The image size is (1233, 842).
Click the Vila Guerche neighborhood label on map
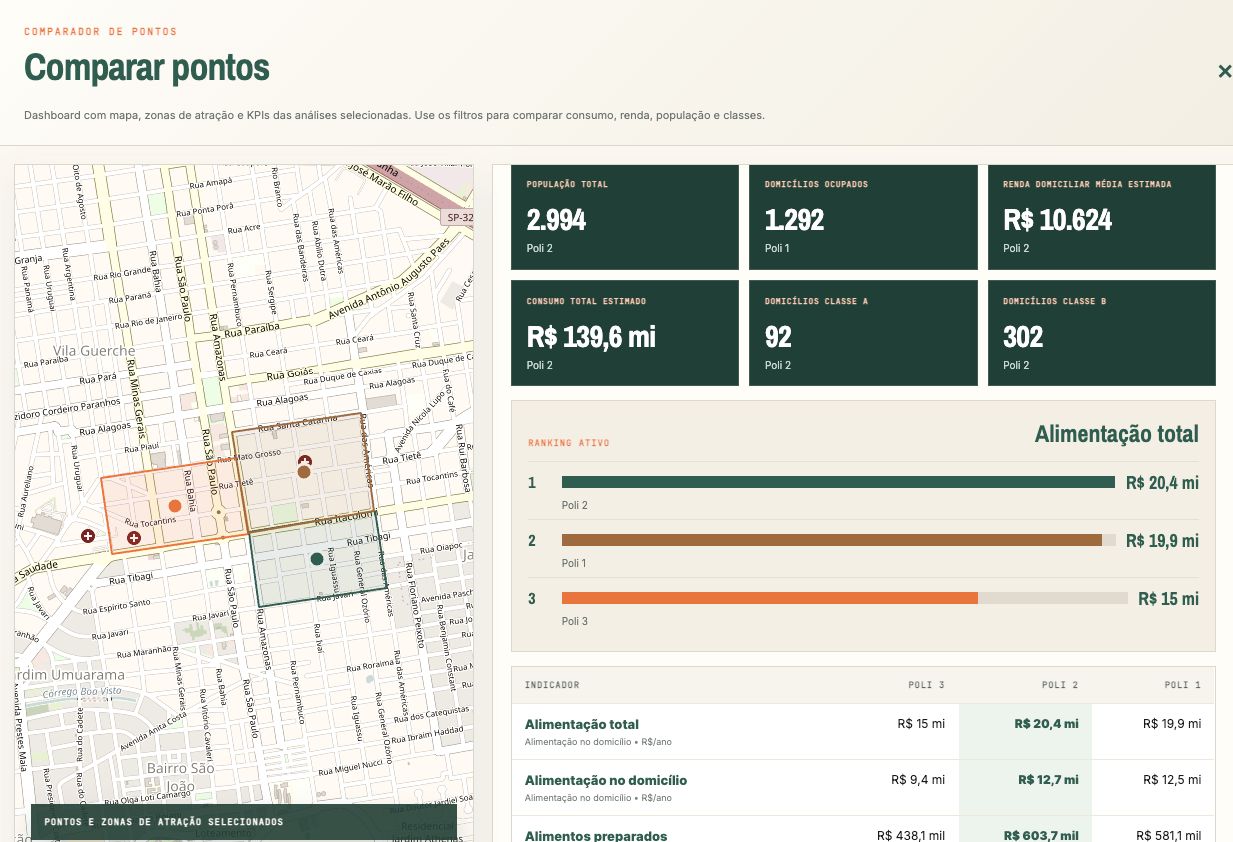[x=94, y=351]
